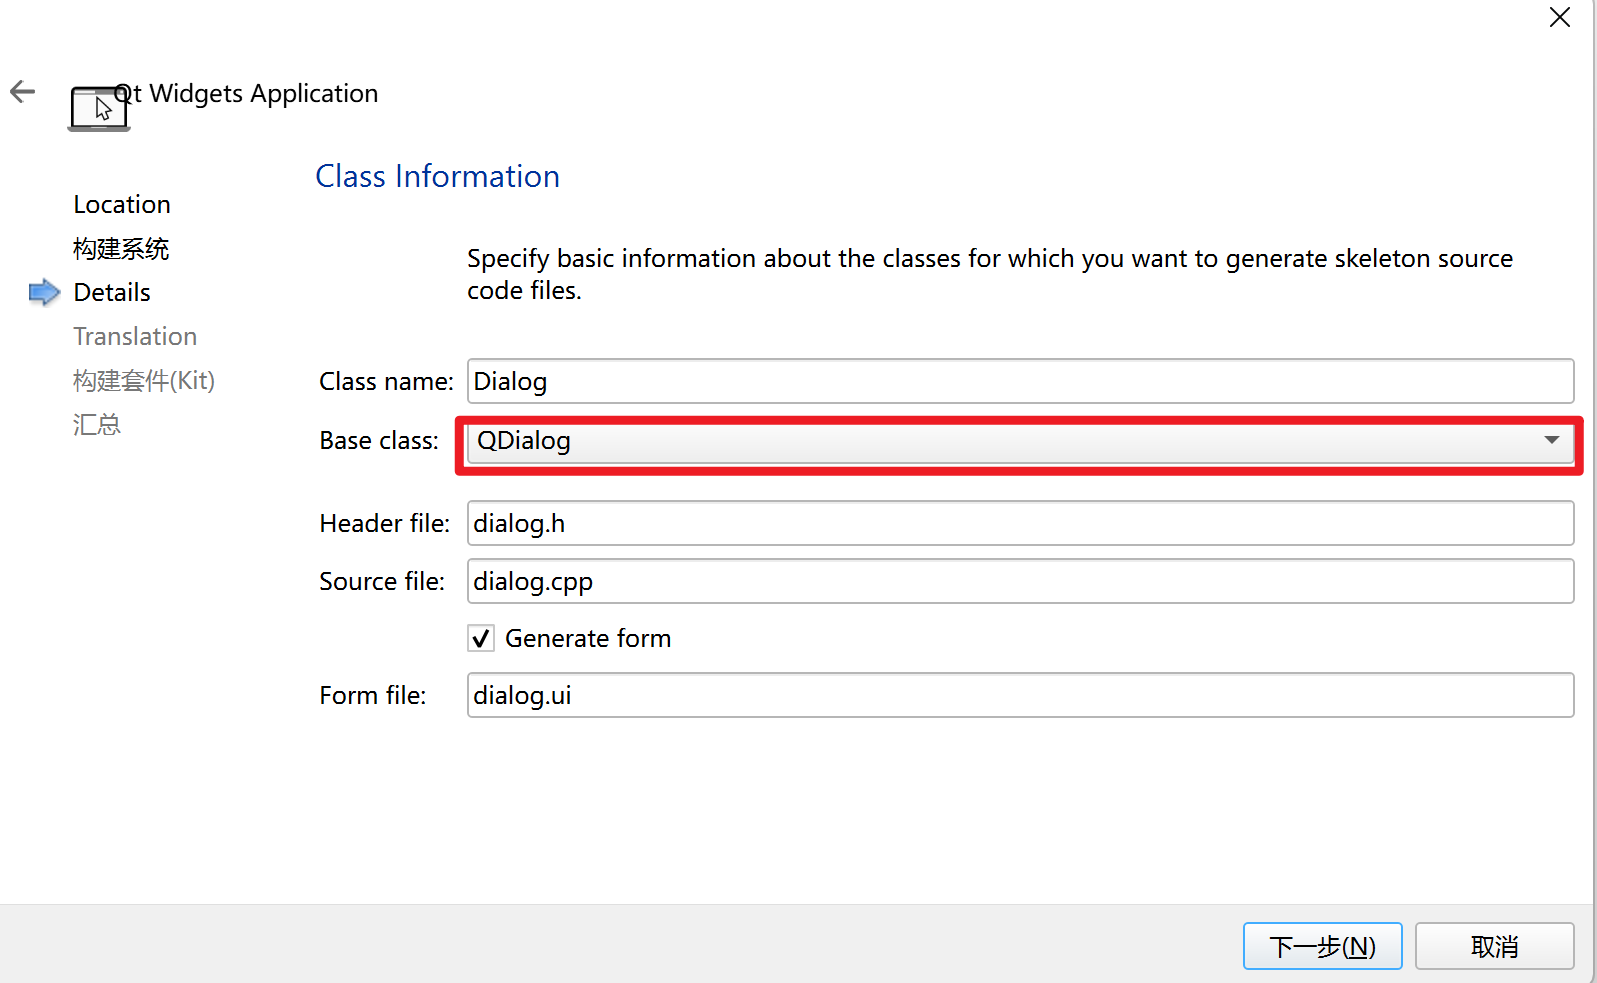Cancel the wizard with 取消 button

click(x=1494, y=946)
